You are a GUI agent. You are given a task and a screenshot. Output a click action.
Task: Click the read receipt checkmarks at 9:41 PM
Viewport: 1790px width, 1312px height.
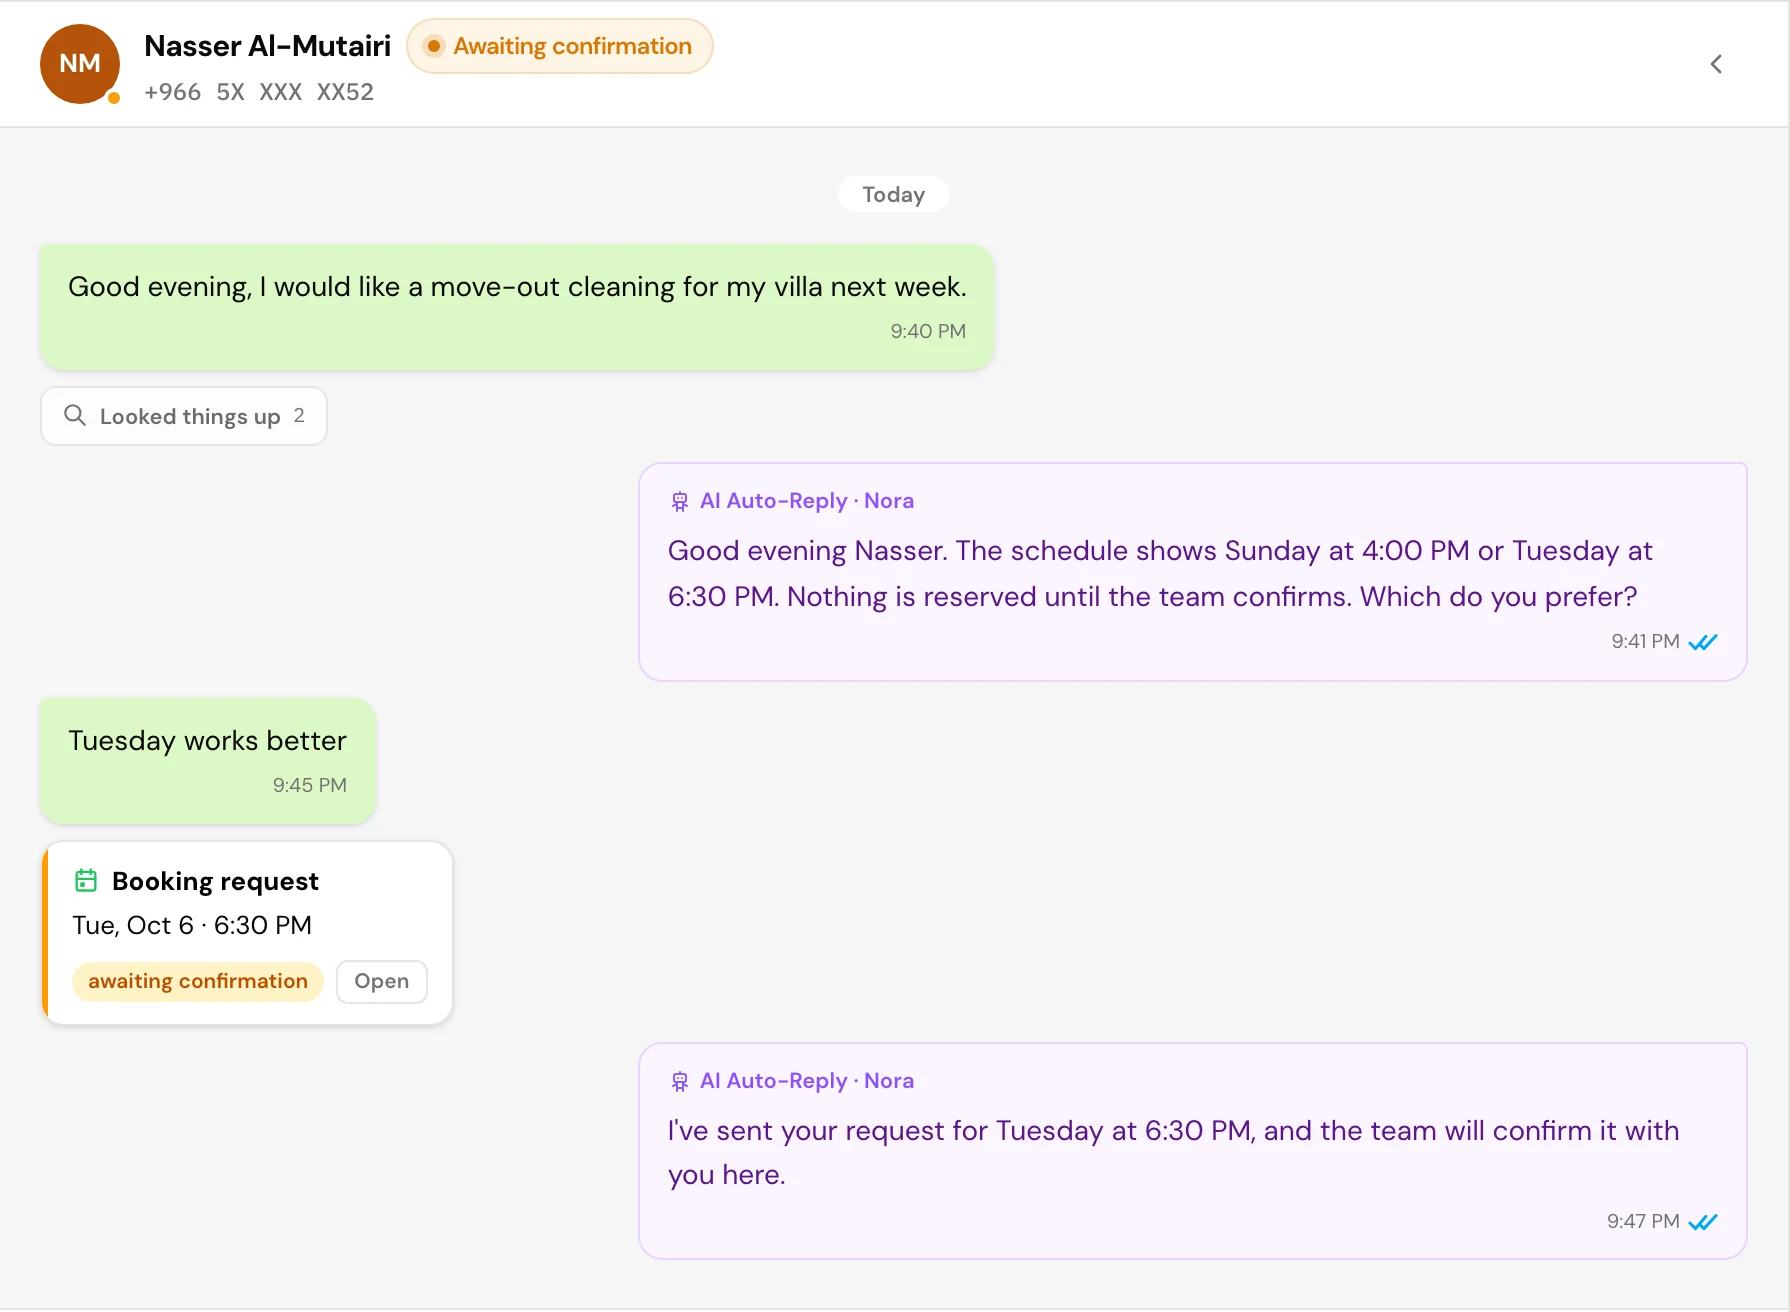(x=1702, y=642)
